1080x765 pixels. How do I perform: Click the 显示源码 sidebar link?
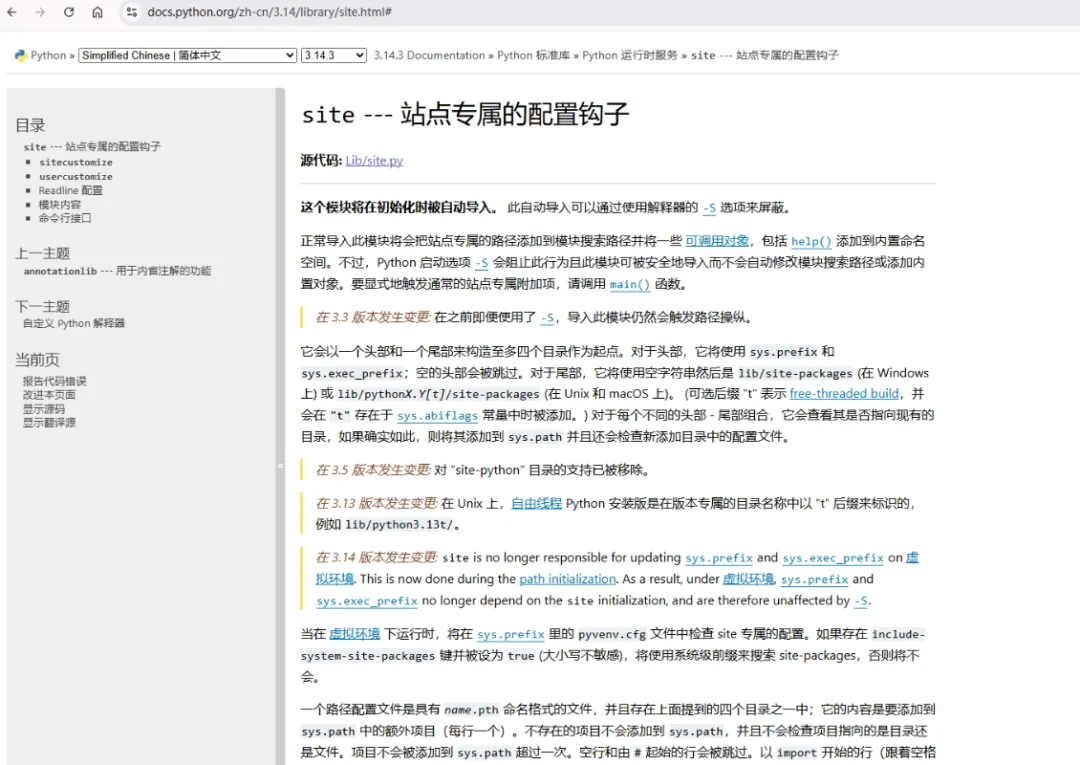pos(43,408)
